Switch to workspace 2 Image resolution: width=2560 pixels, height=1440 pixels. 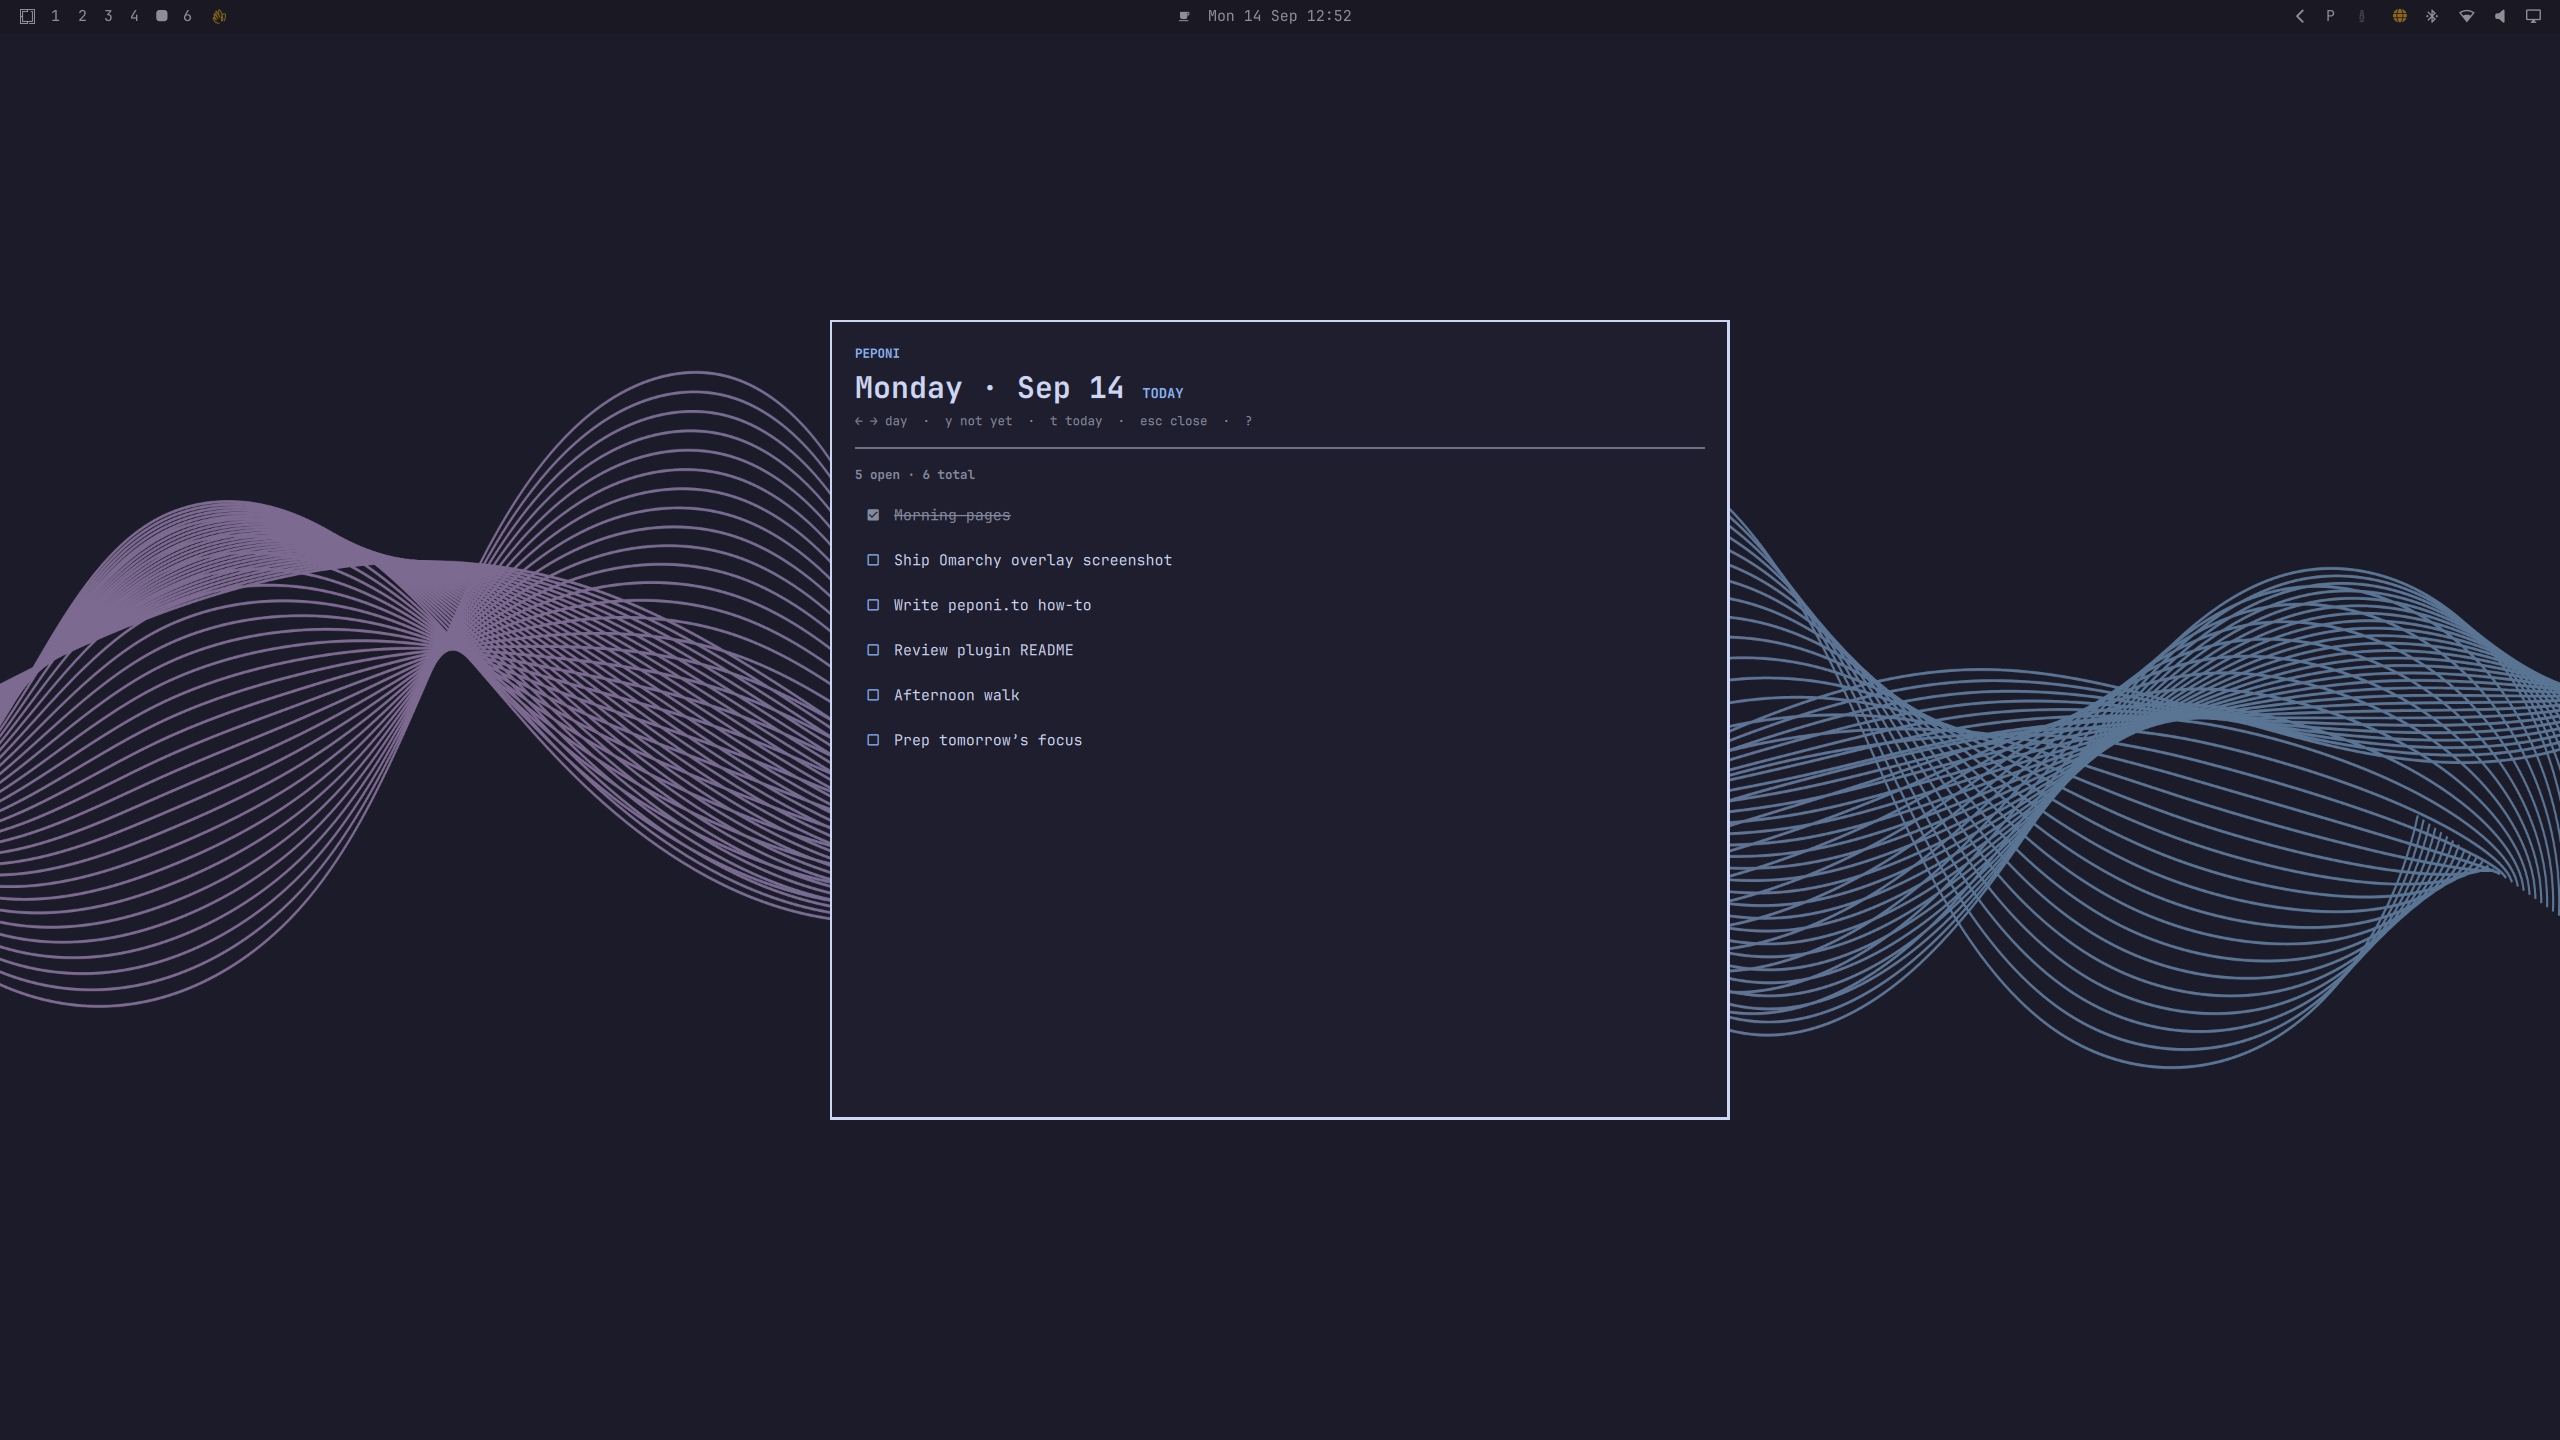82,16
